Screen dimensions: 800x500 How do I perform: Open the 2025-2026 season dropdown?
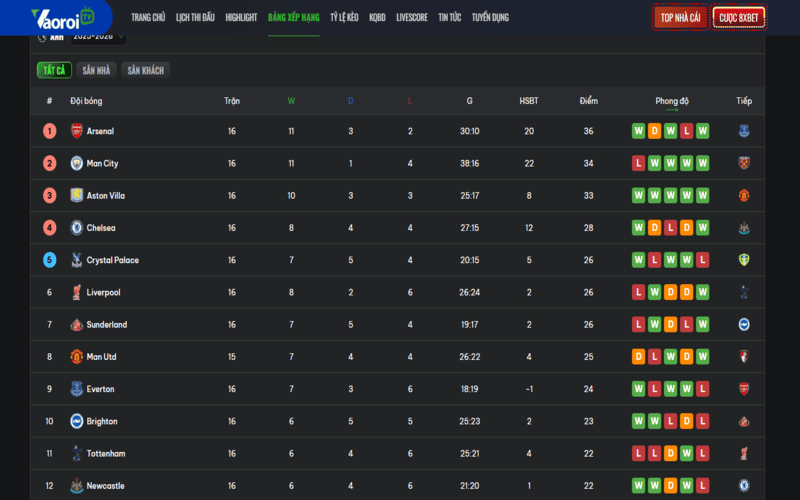(x=98, y=37)
